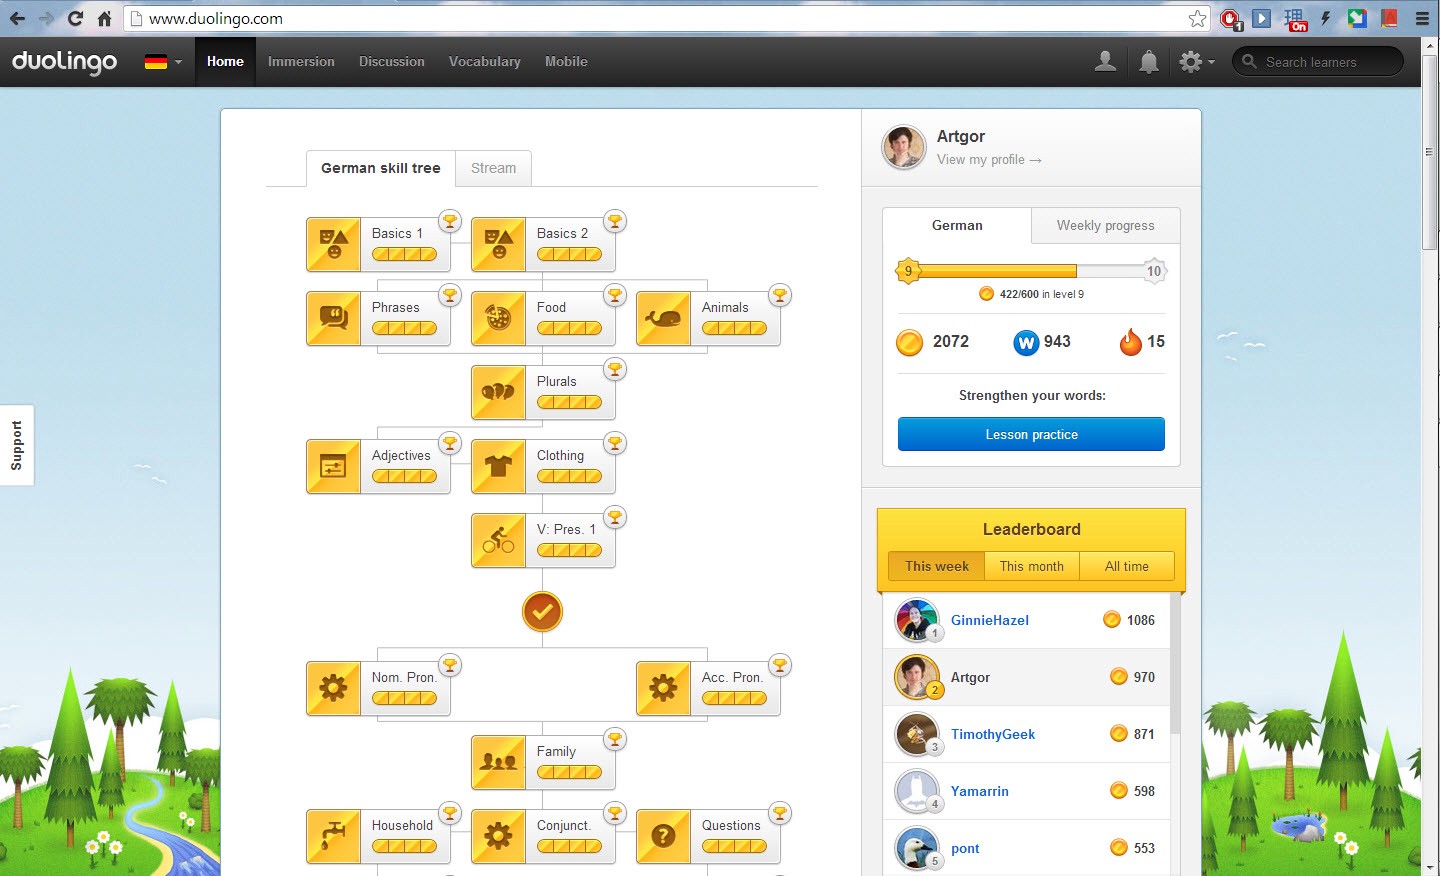Show the This week leaderboard
This screenshot has width=1440, height=876.
click(x=937, y=566)
